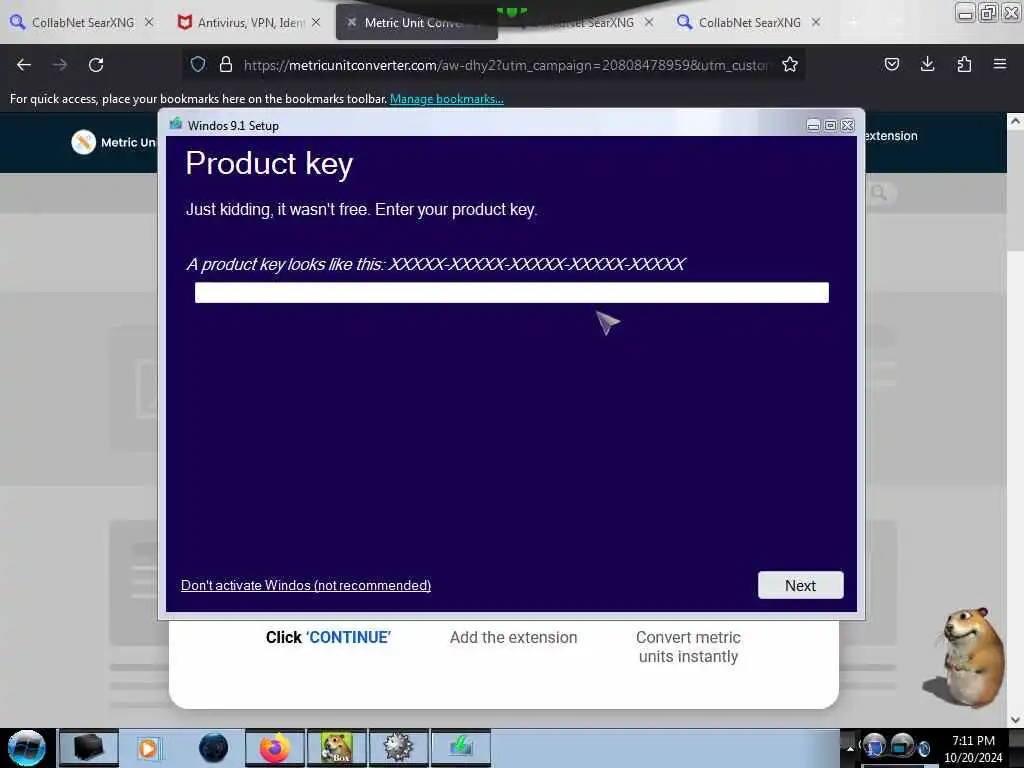Close the first CollabNet SearXNG tab

pos(149,22)
